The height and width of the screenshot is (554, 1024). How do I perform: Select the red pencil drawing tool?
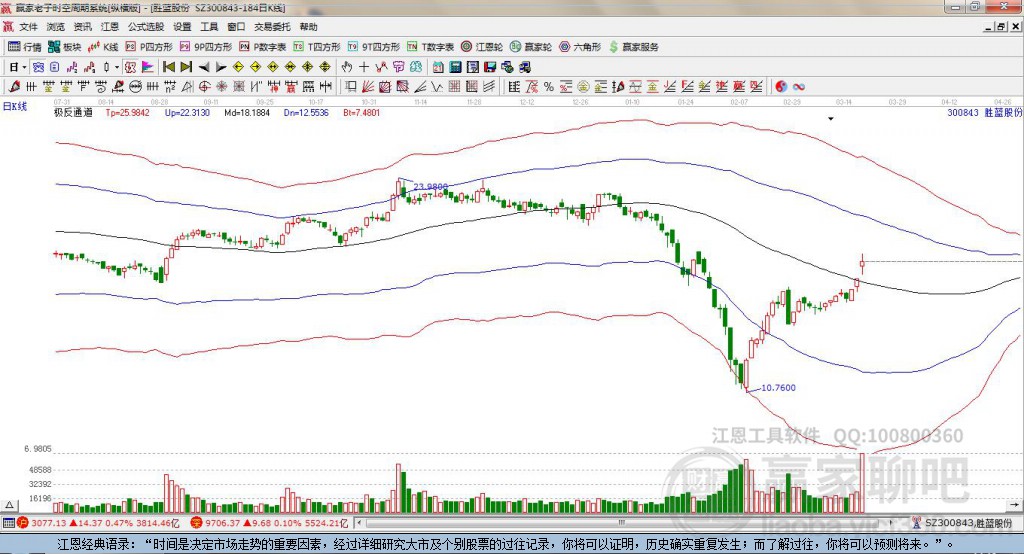[14, 86]
